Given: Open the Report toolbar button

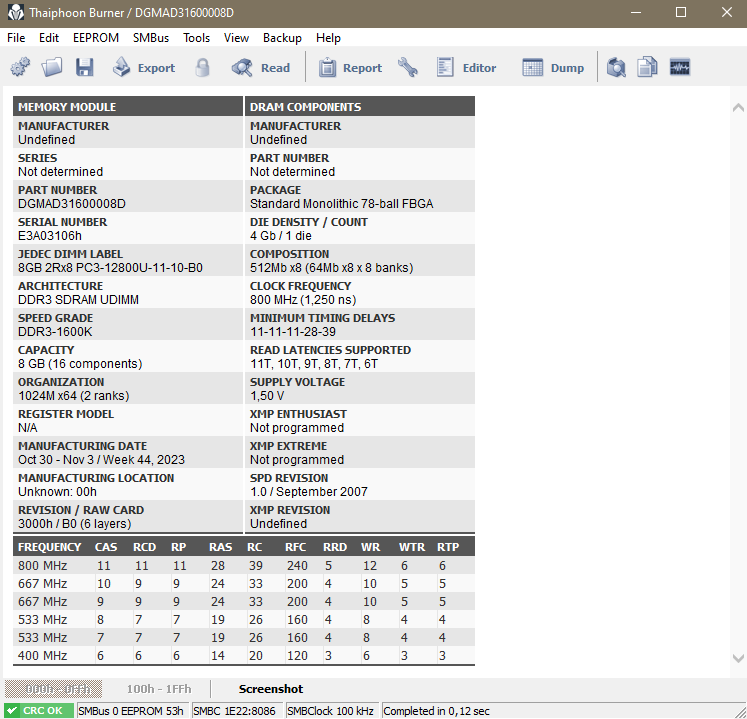Looking at the screenshot, I should [x=350, y=67].
